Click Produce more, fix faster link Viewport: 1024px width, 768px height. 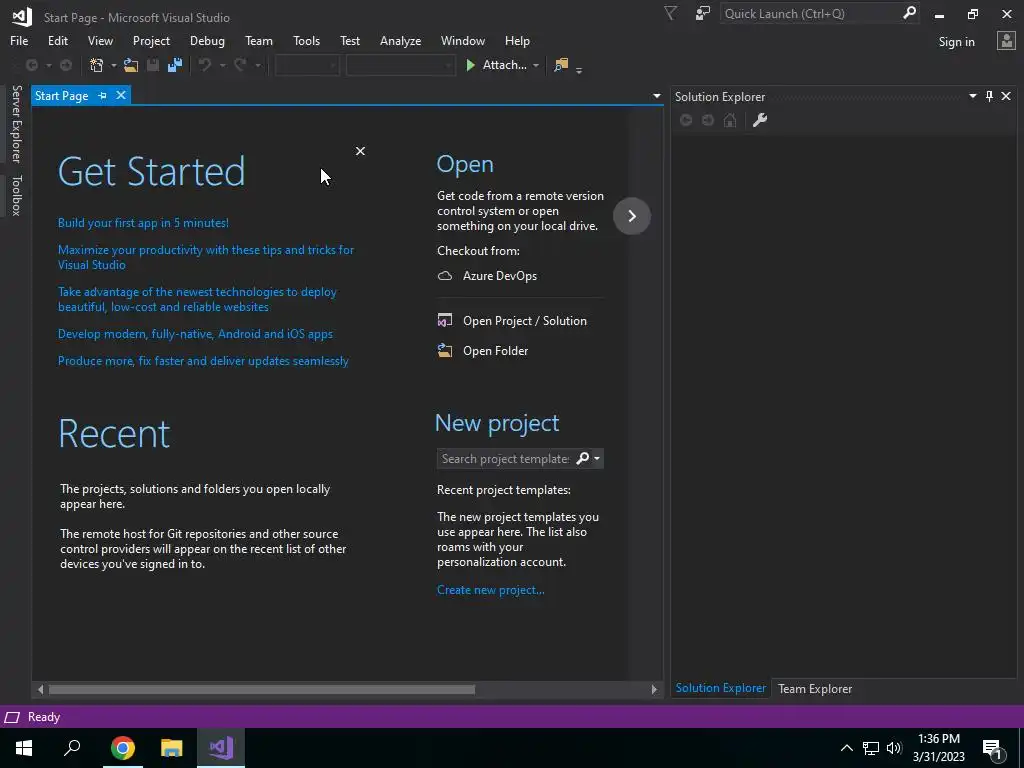tap(203, 360)
